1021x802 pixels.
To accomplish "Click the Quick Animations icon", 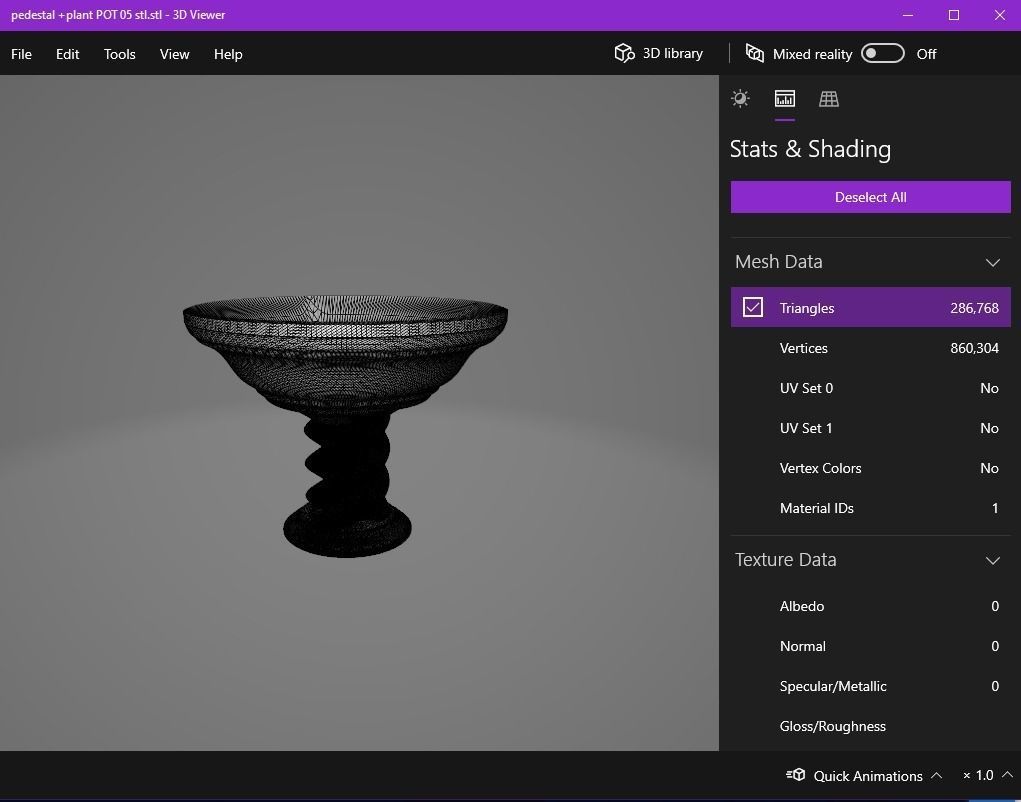I will coord(796,775).
